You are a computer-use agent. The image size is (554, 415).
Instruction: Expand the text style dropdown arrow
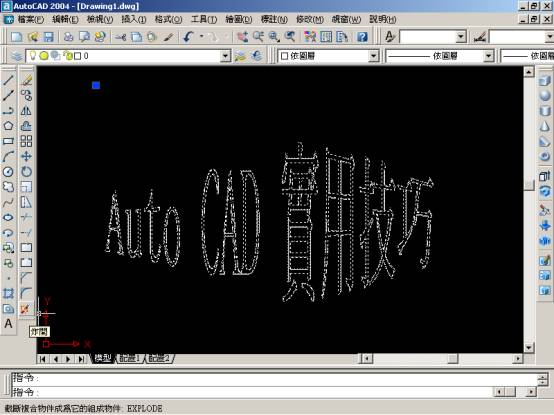pyautogui.click(x=461, y=37)
